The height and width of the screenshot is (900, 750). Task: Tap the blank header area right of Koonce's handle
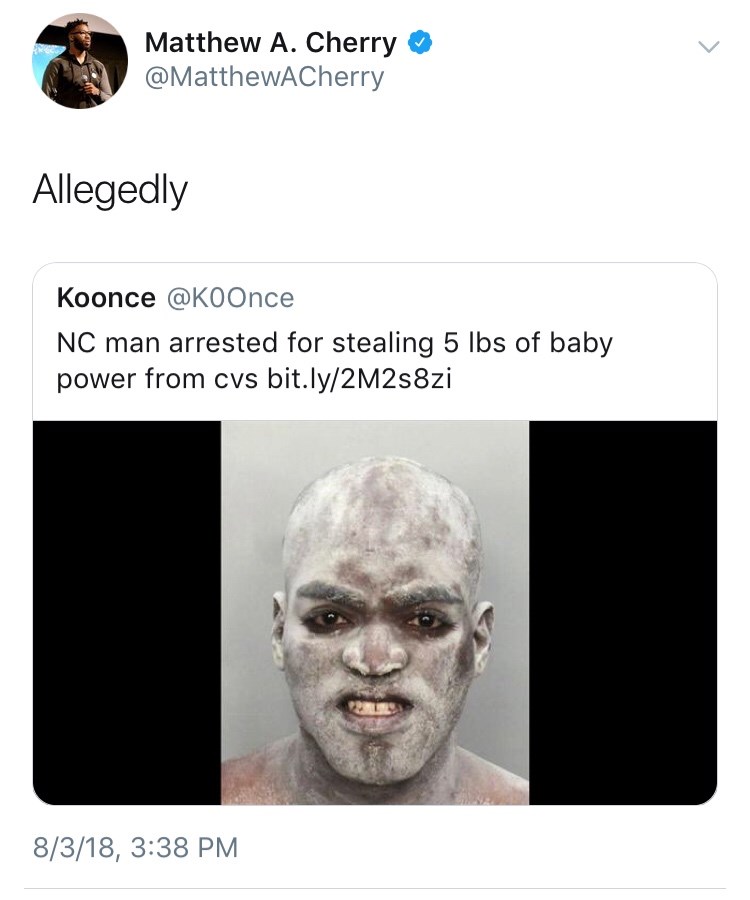coord(500,298)
